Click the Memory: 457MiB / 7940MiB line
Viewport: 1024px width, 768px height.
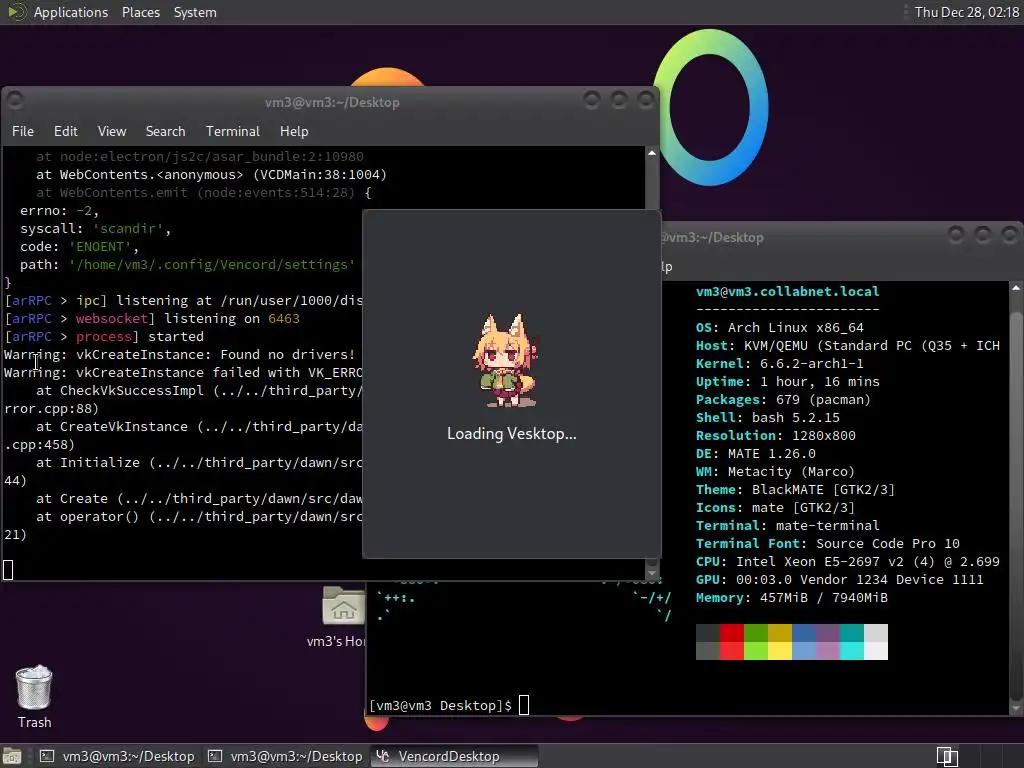pyautogui.click(x=792, y=598)
